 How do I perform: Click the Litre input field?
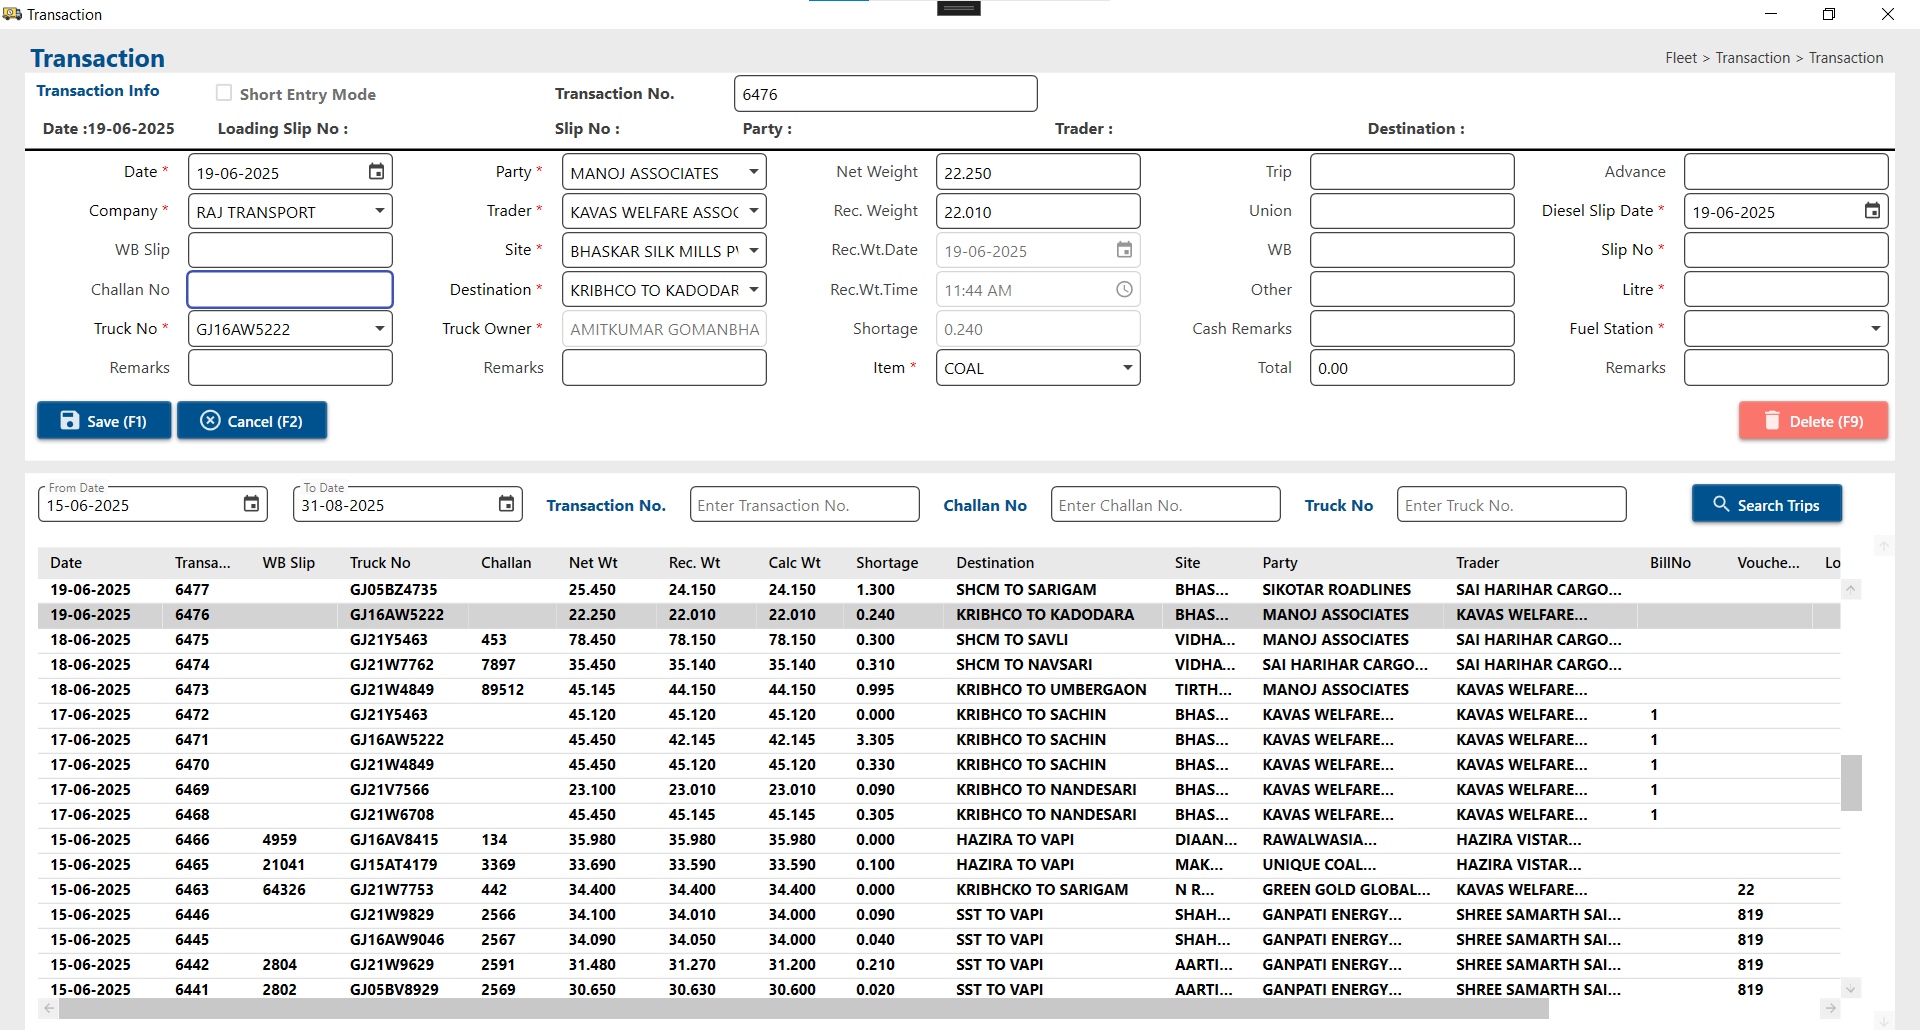click(1786, 289)
